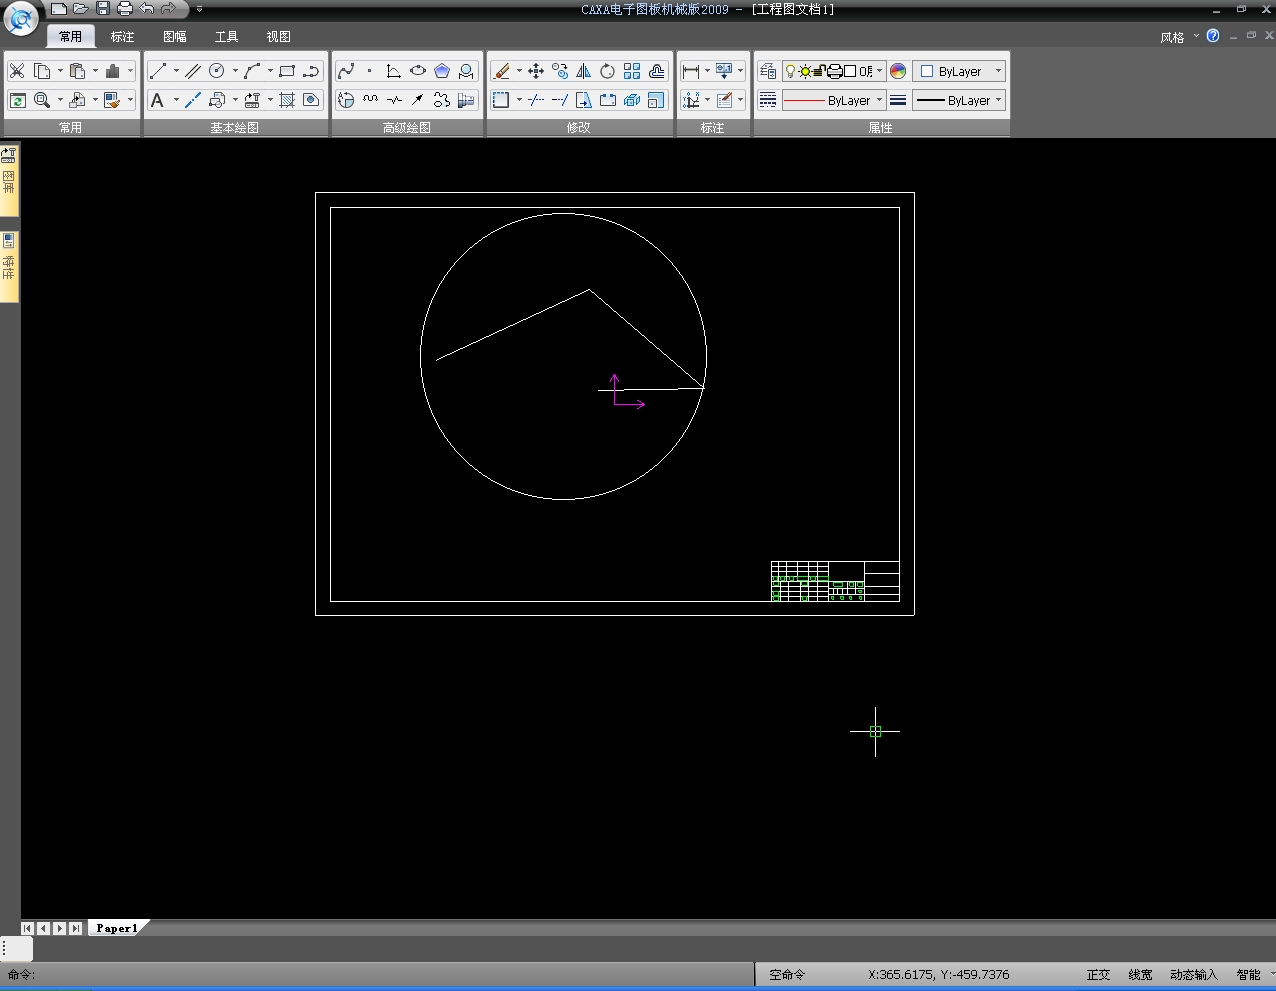This screenshot has height=991, width=1276.
Task: Save the drawing with the floppy icon
Action: coord(103,9)
